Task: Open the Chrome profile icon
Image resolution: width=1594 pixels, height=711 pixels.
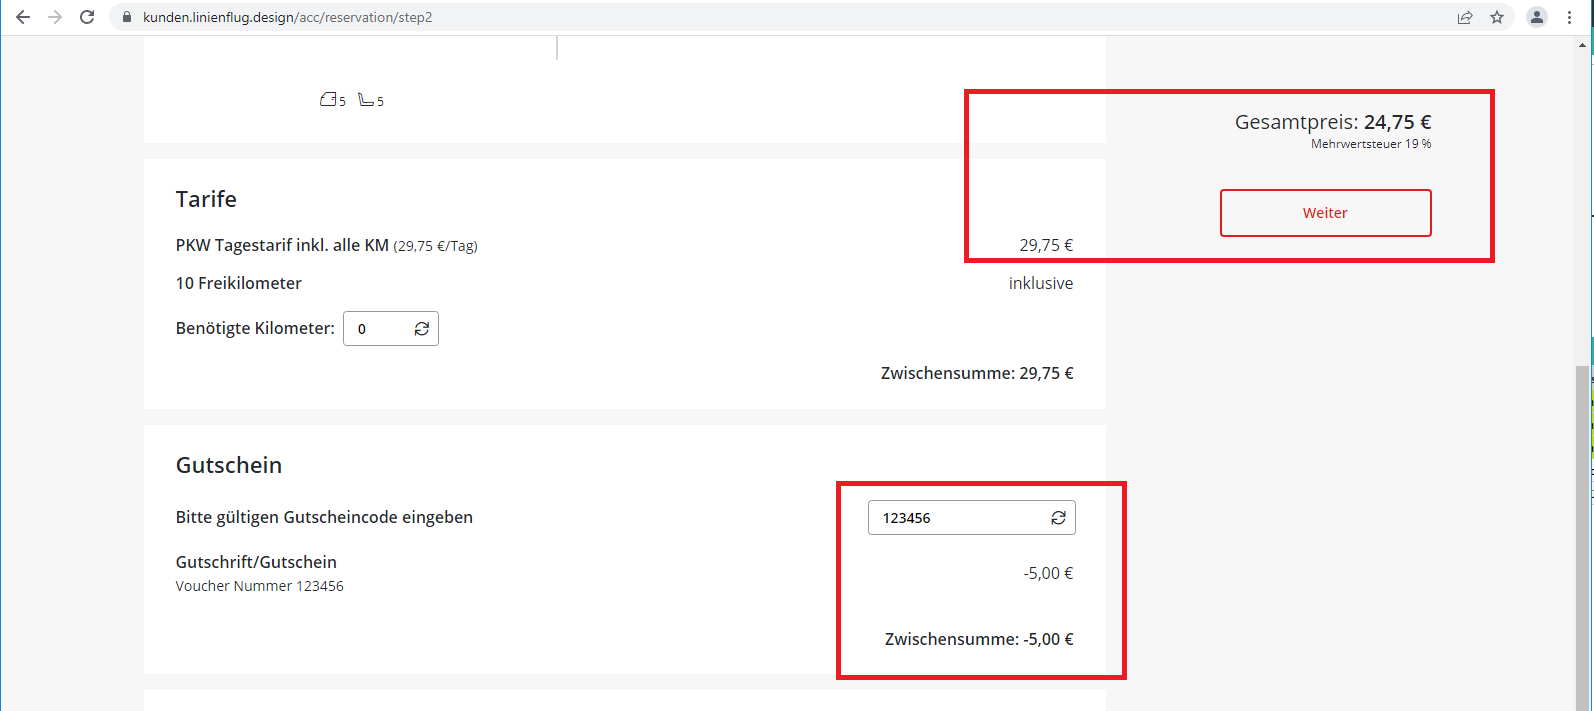Action: pyautogui.click(x=1537, y=17)
